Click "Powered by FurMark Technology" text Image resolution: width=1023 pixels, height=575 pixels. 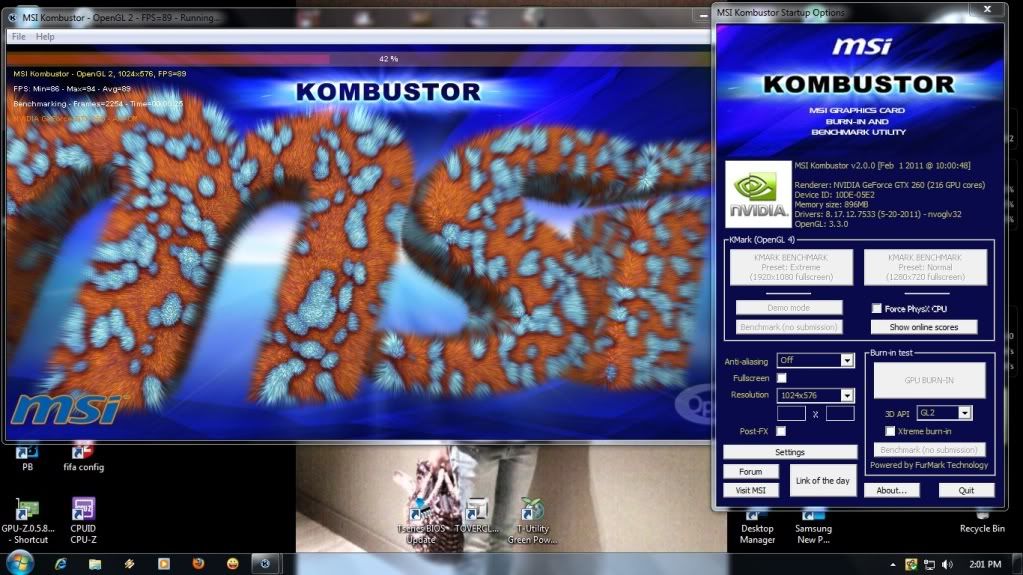point(929,465)
